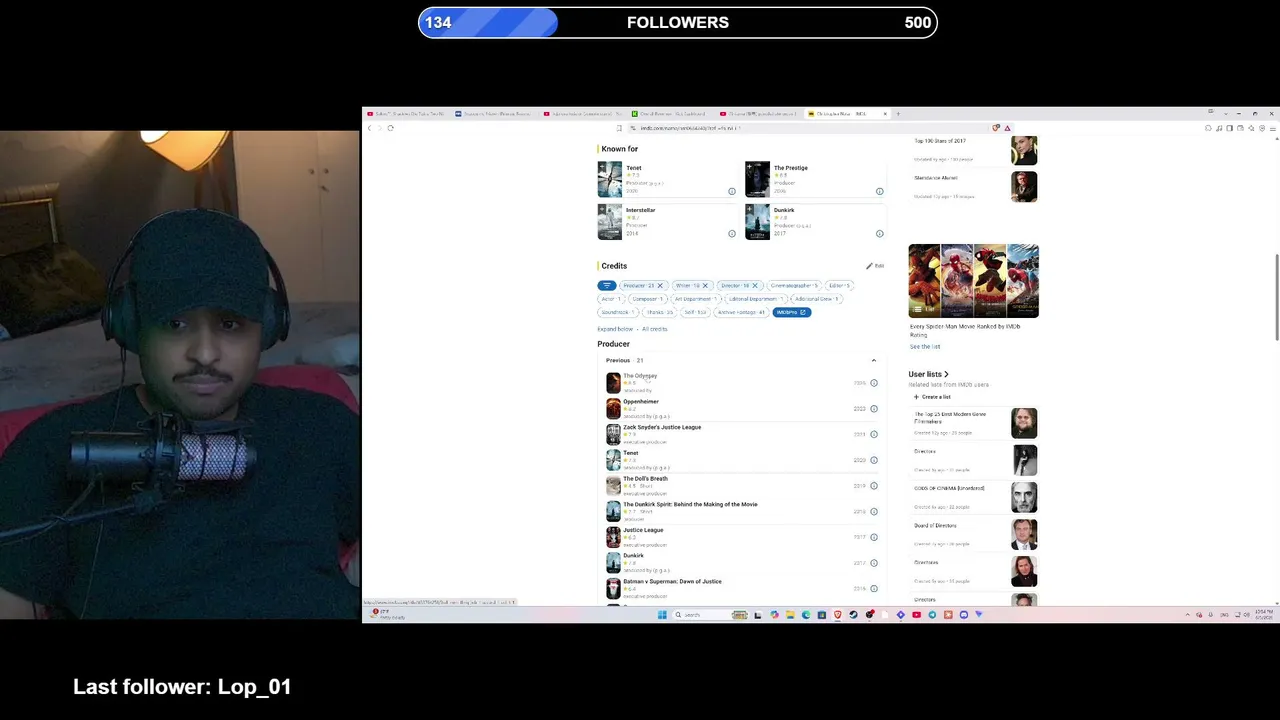Open info for Interstellar in Known for
The width and height of the screenshot is (1280, 720).
(x=732, y=234)
